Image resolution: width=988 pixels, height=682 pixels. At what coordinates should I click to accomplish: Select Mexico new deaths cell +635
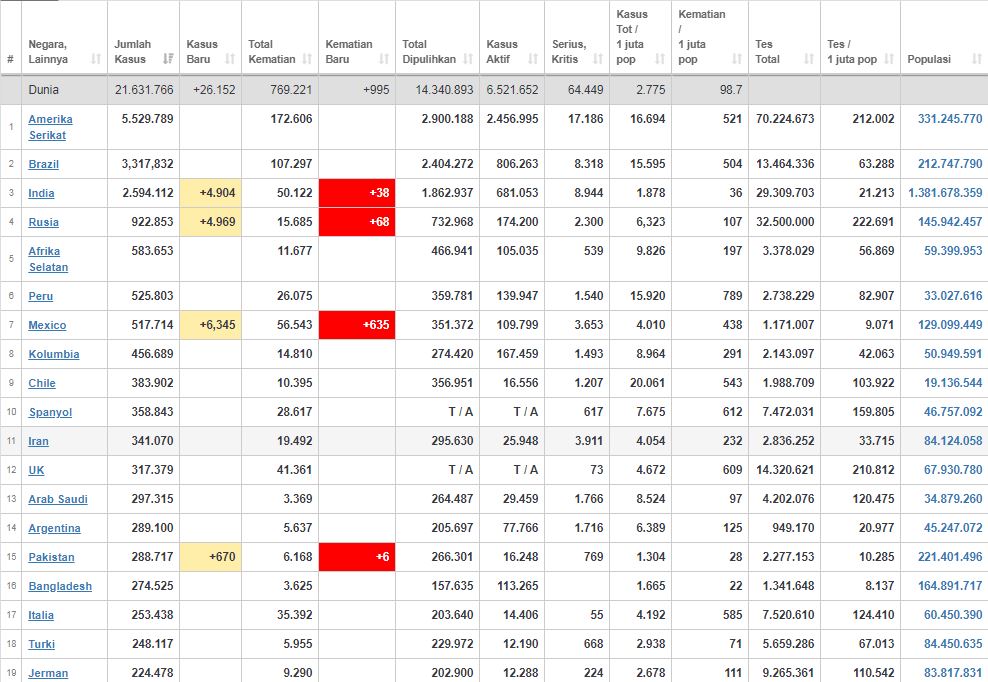tap(357, 325)
